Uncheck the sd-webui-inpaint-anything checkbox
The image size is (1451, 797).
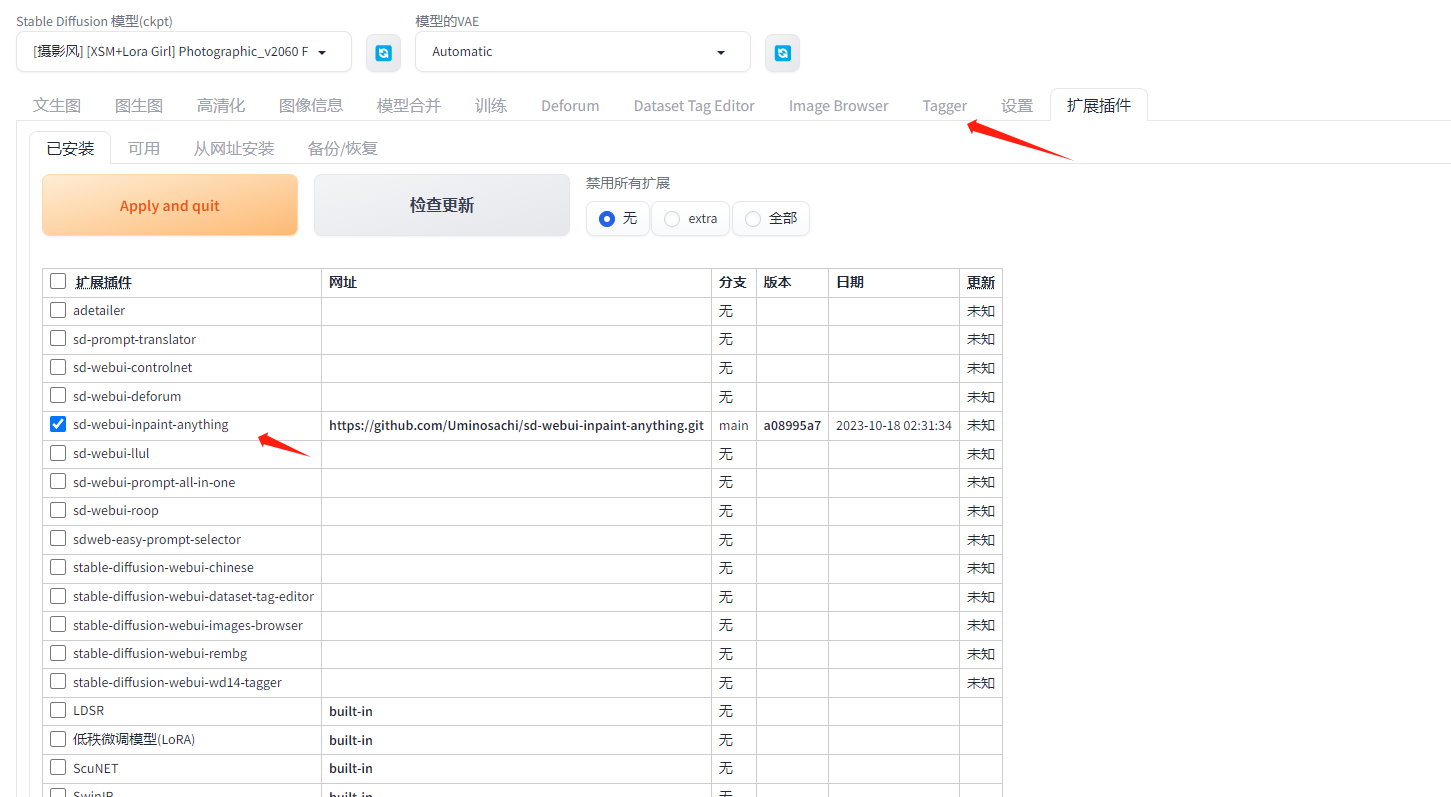(58, 424)
